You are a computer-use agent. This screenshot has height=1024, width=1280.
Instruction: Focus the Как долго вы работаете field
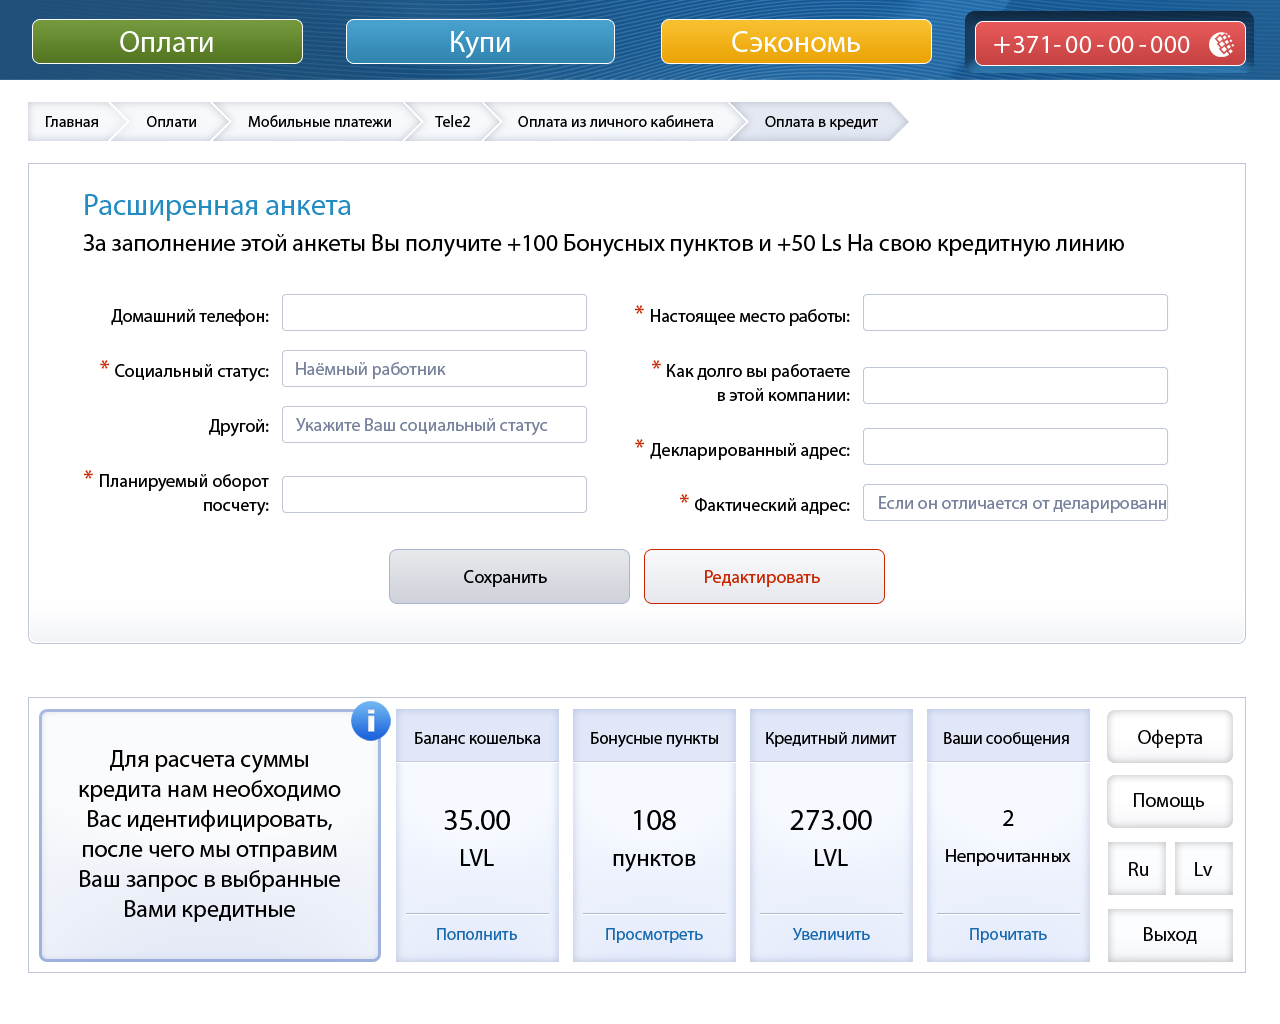tap(1015, 386)
